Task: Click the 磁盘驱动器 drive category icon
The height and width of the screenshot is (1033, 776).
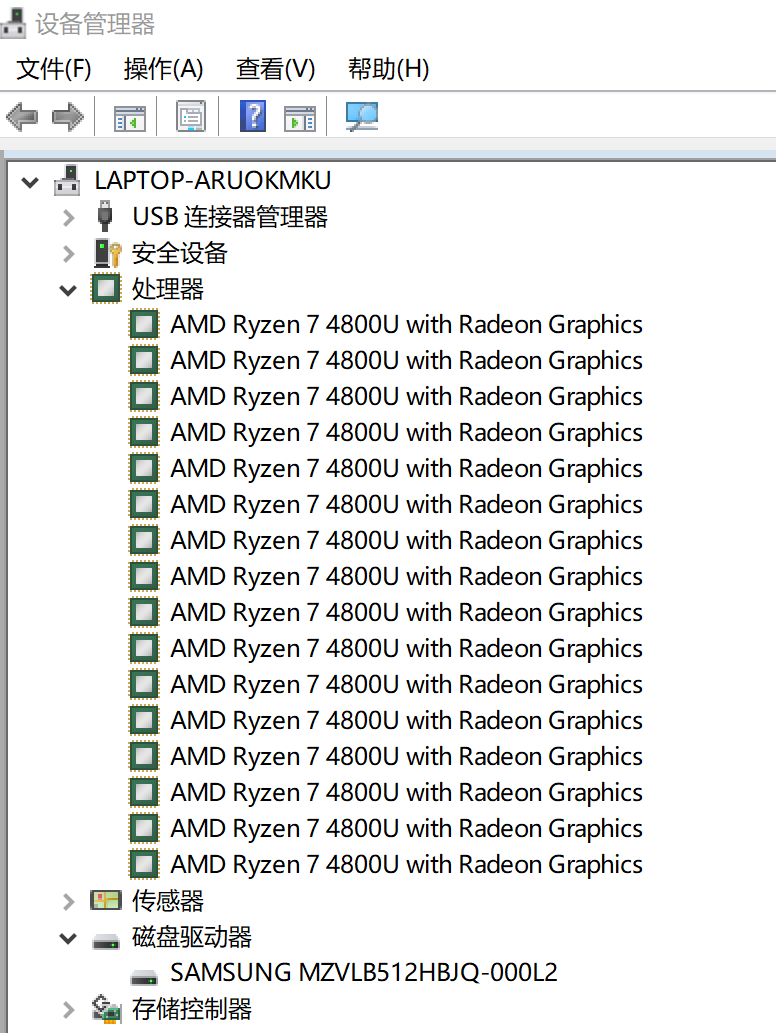Action: 106,941
